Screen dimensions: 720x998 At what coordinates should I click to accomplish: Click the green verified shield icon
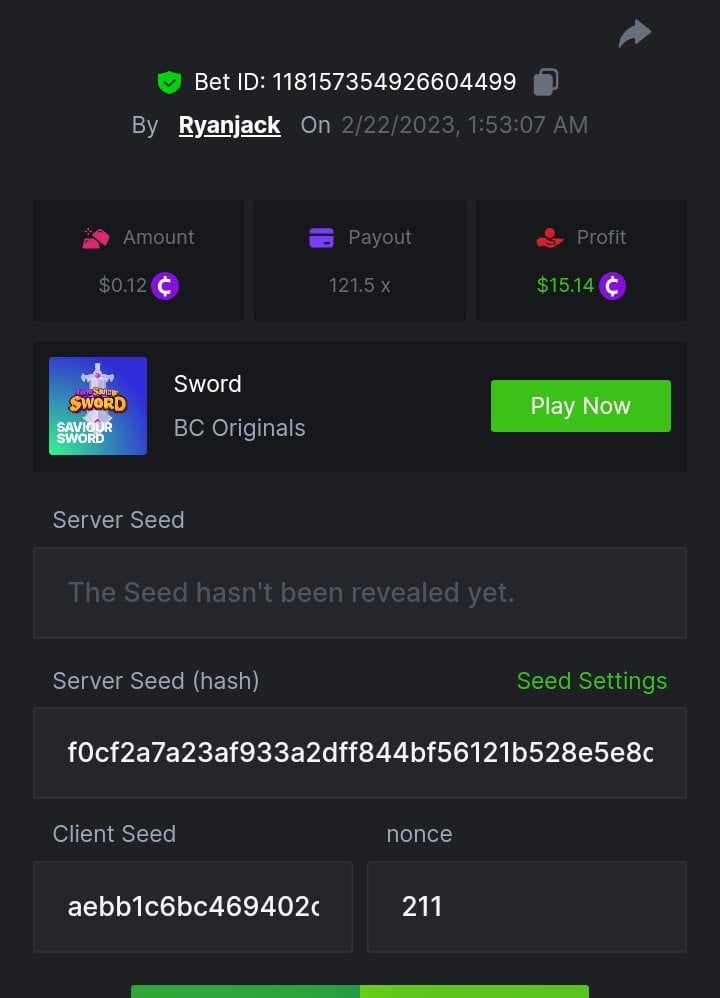click(169, 82)
